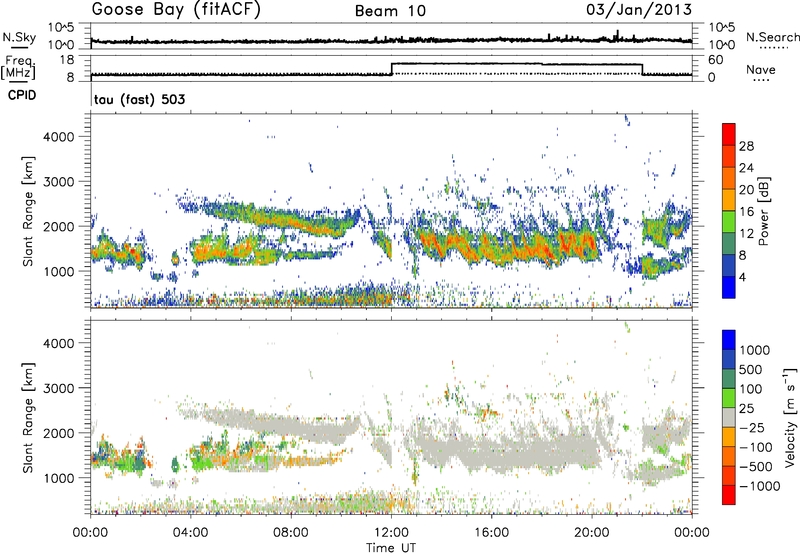The height and width of the screenshot is (554, 800).
Task: Click the '4000' tick on the power panel
Action: click(x=58, y=137)
